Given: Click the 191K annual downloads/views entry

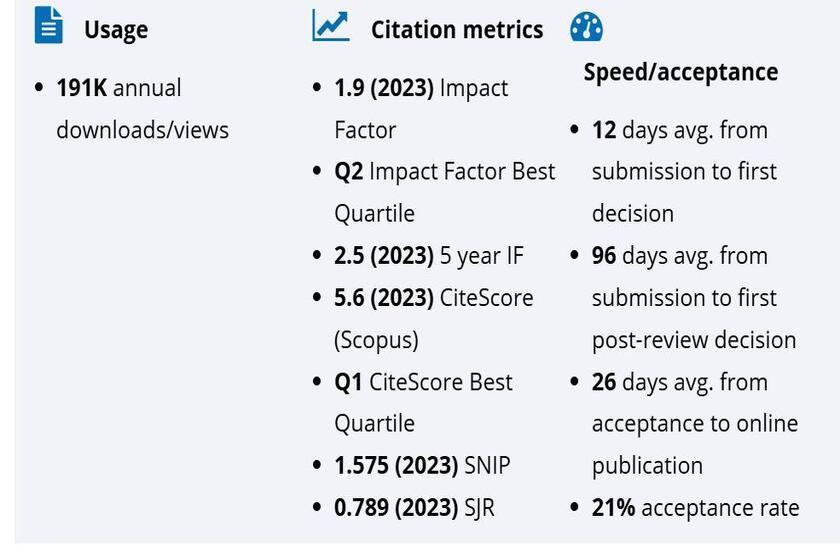Looking at the screenshot, I should 142,109.
